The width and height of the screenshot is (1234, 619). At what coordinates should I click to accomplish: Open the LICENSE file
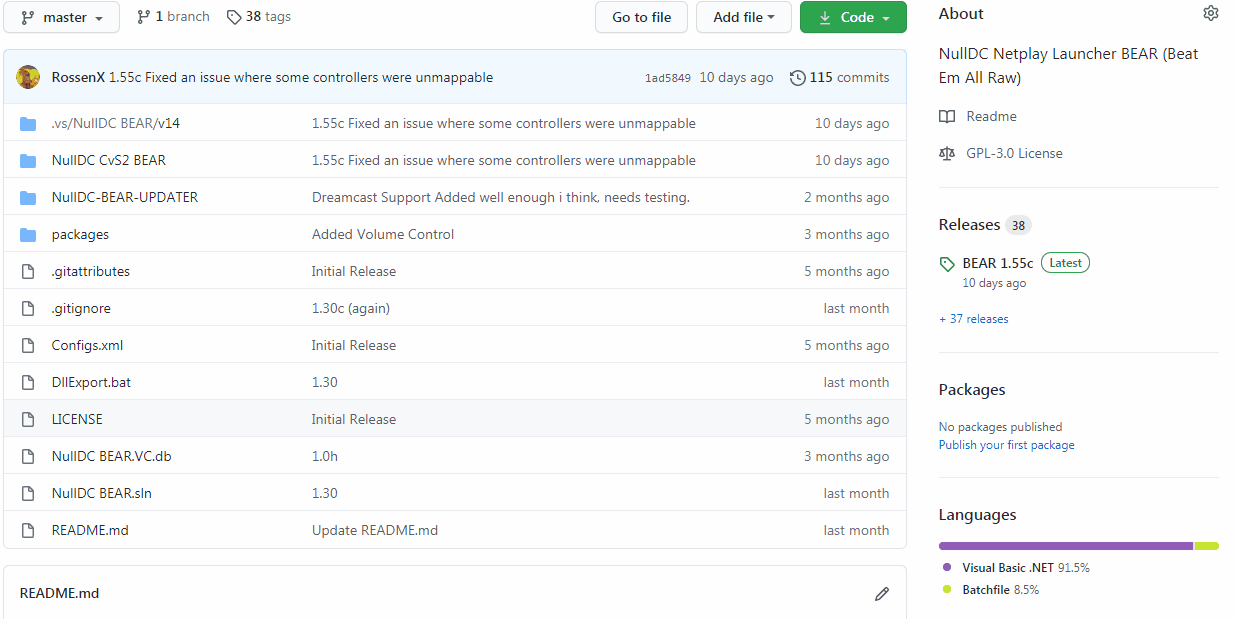pyautogui.click(x=77, y=420)
